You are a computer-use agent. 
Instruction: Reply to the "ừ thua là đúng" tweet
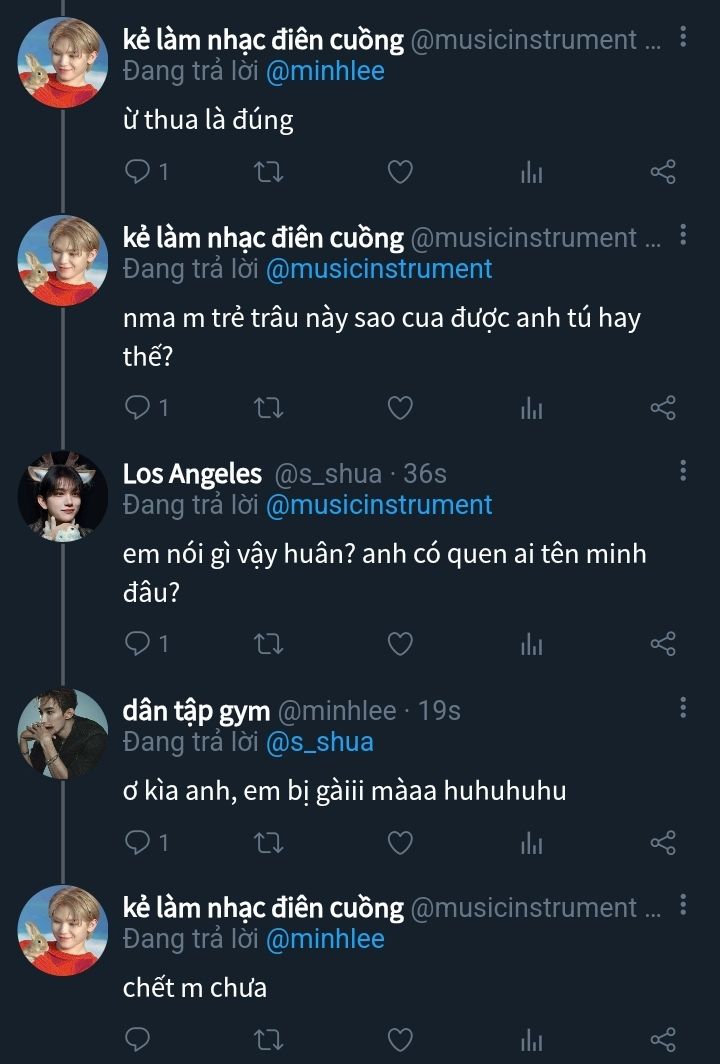point(138,173)
